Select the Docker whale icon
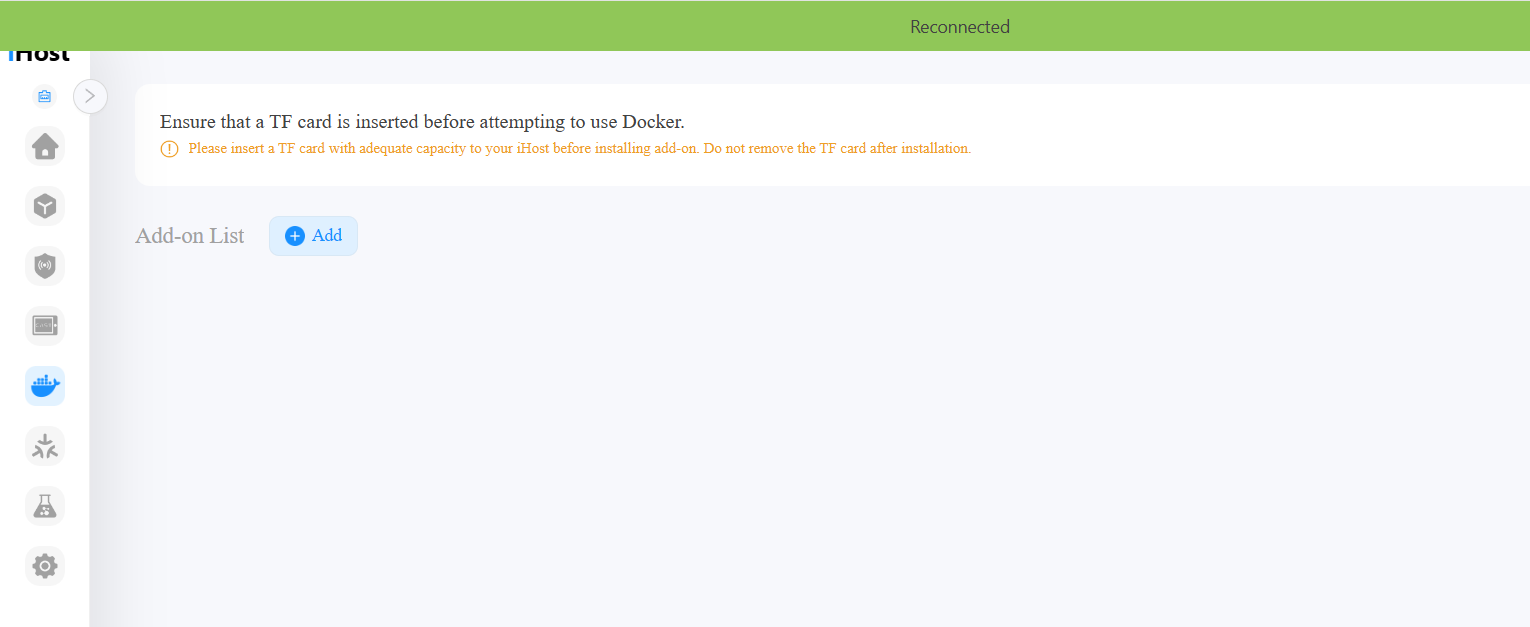 [x=45, y=386]
